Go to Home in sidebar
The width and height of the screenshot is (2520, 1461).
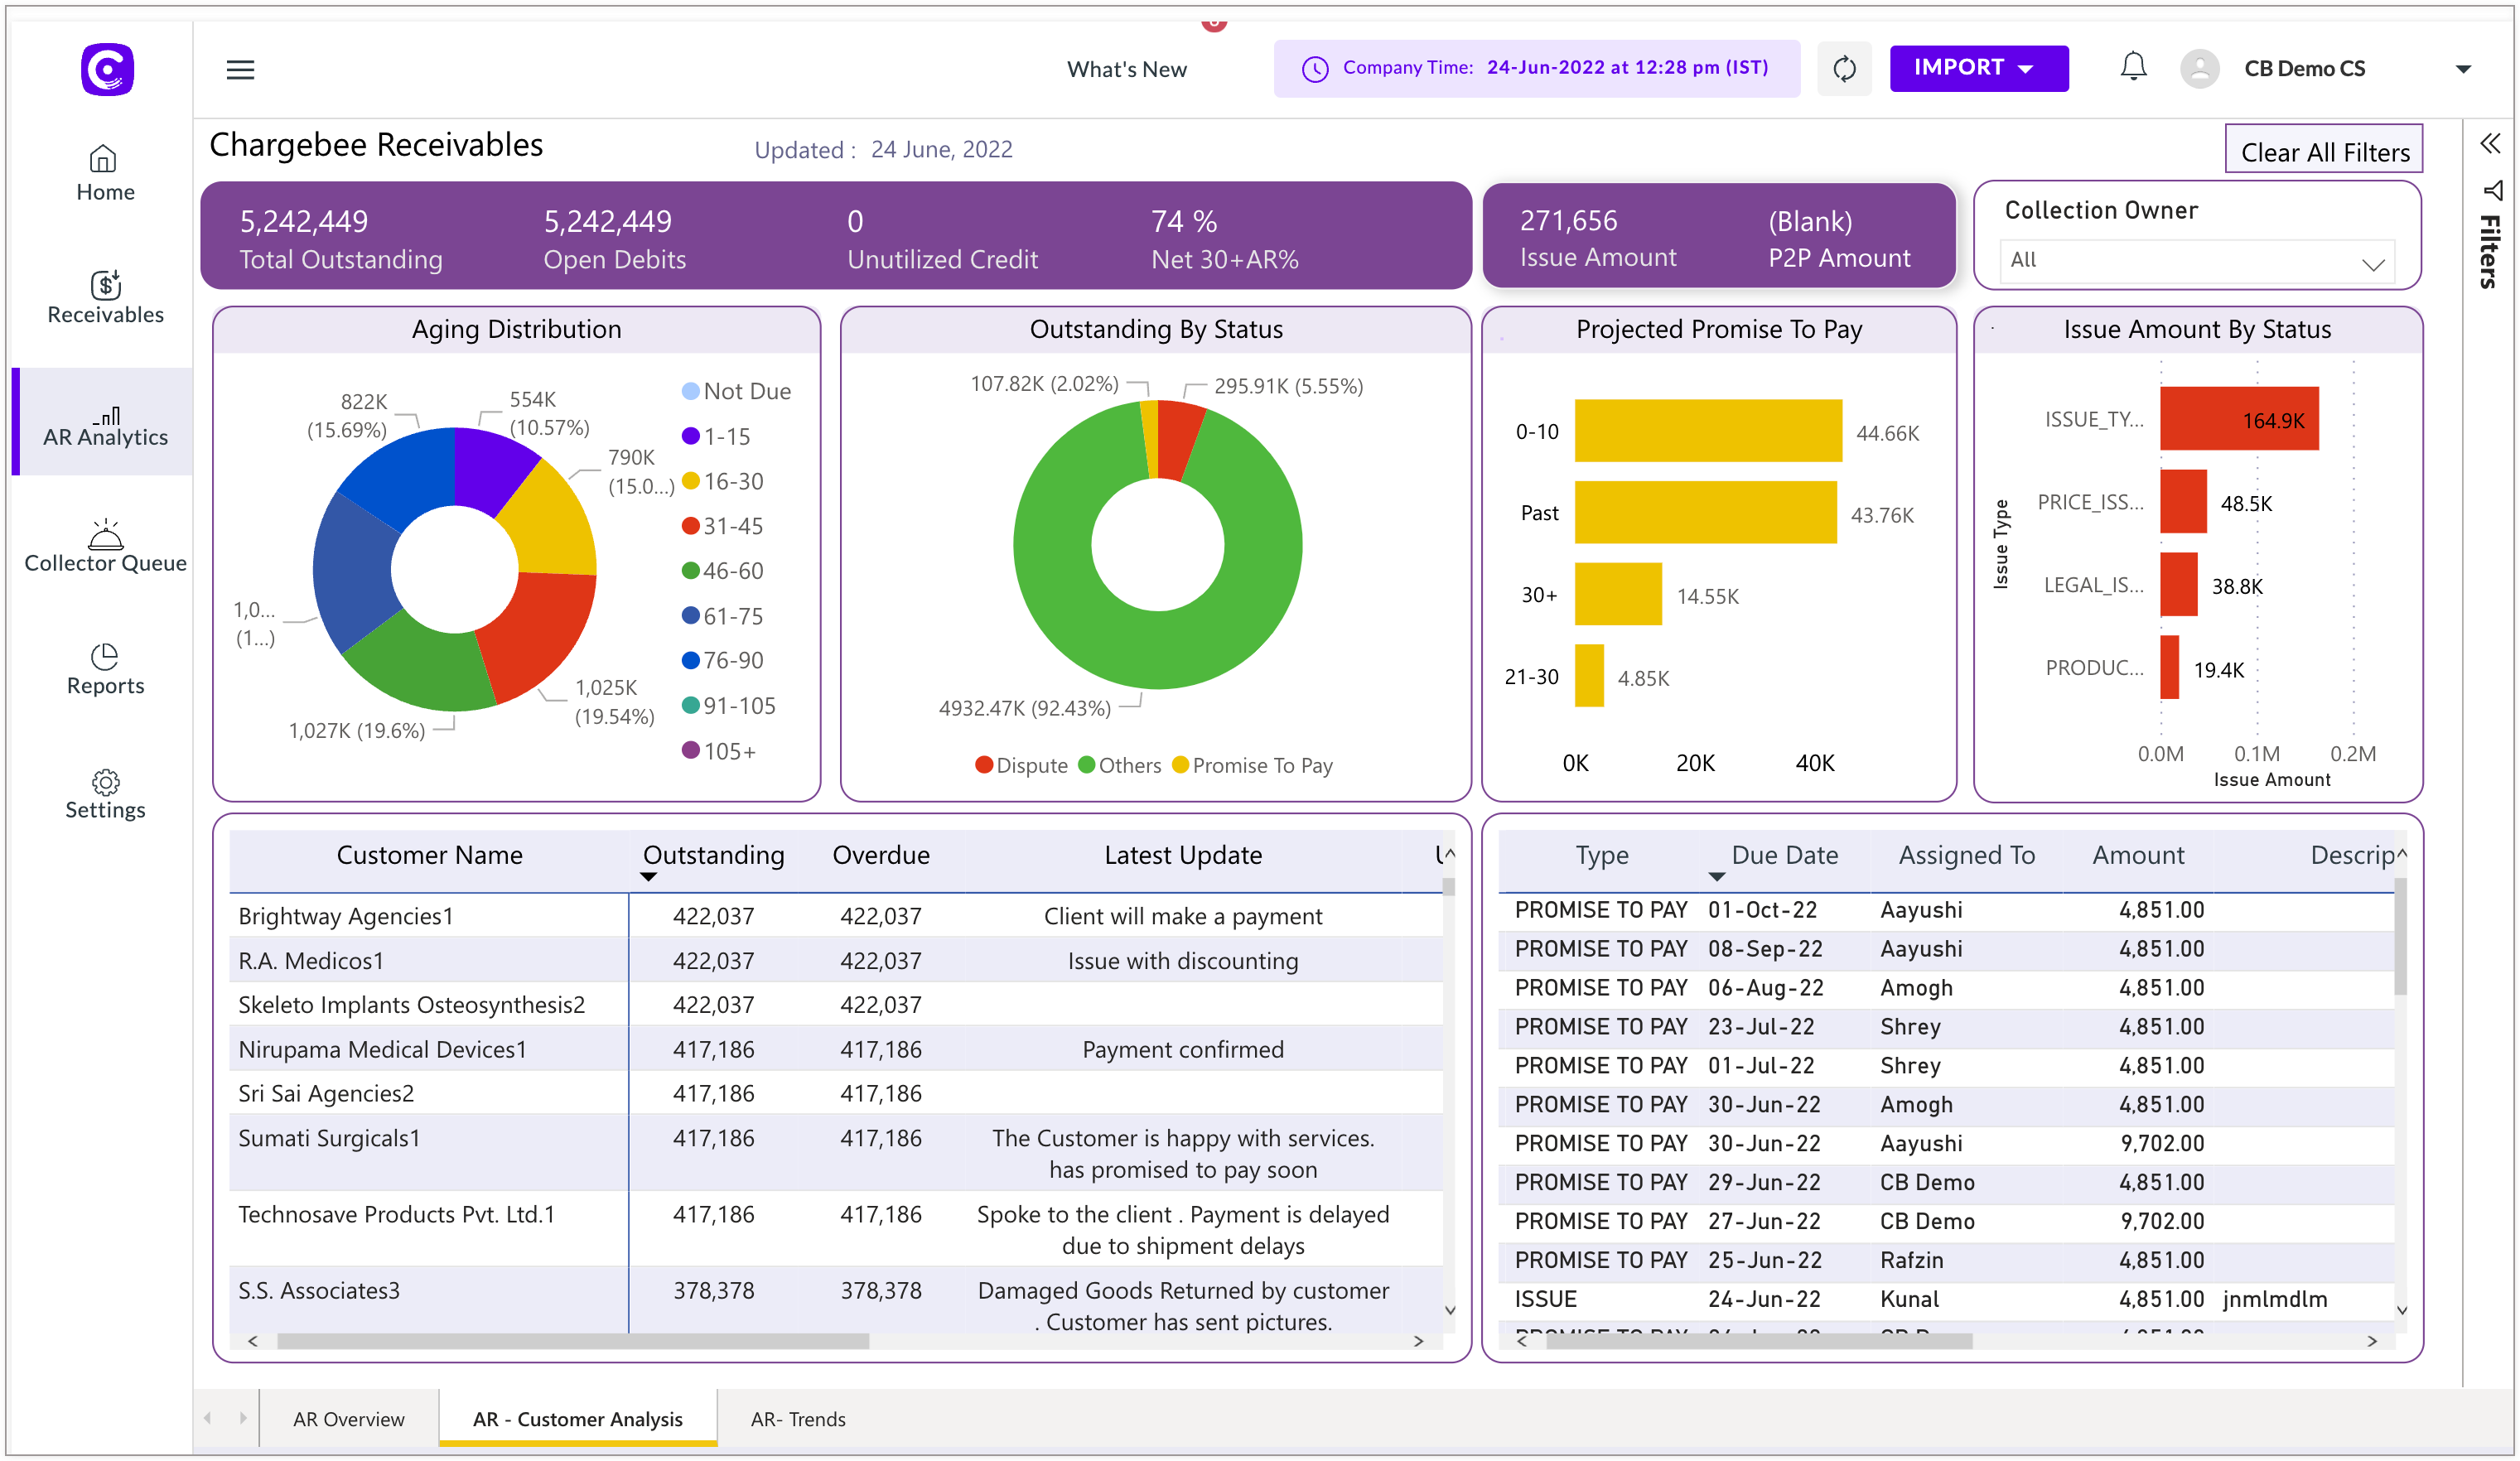coord(105,174)
